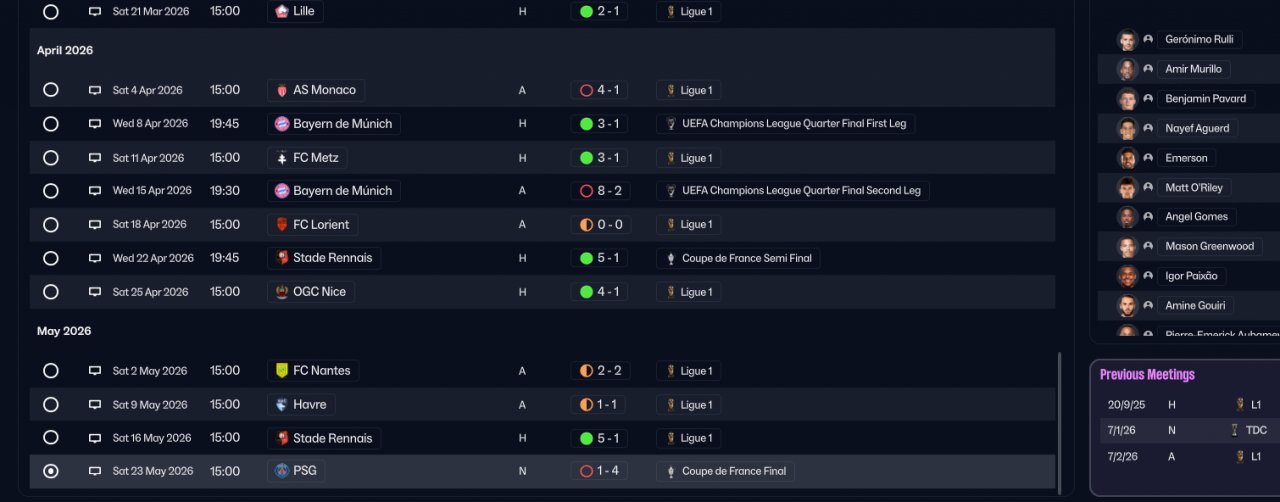Screen dimensions: 1280x502
Task: Click Mason Greenwood's portrait icon
Action: click(x=1127, y=246)
